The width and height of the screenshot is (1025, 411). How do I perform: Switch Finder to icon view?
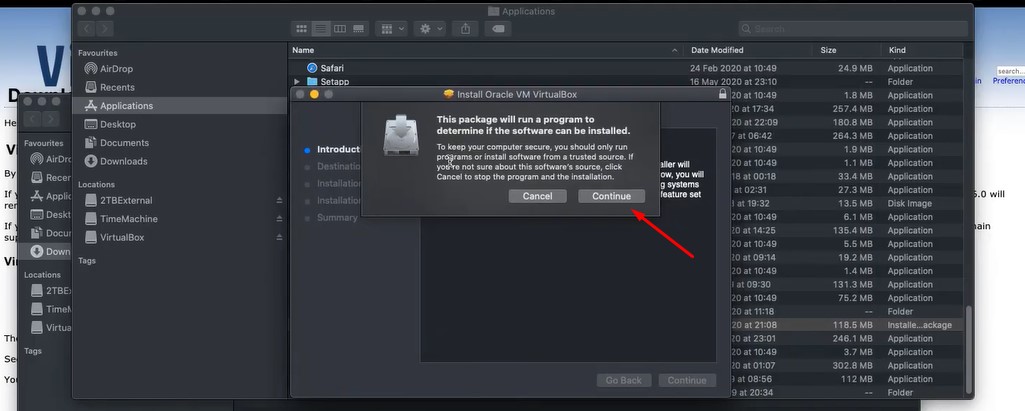click(x=301, y=29)
